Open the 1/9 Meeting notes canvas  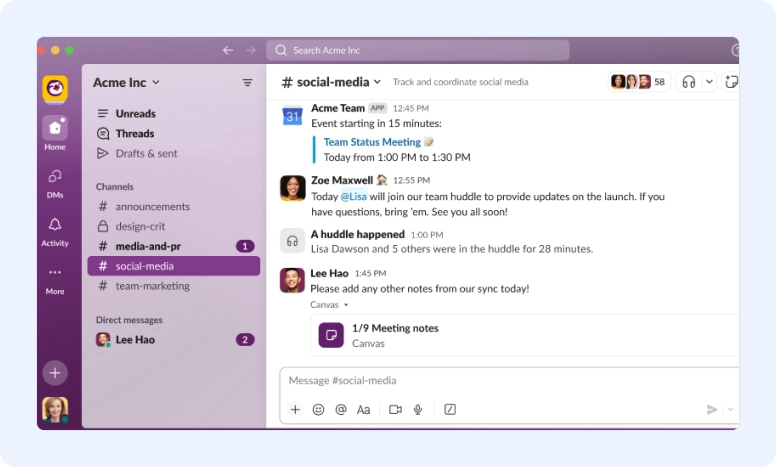click(525, 335)
